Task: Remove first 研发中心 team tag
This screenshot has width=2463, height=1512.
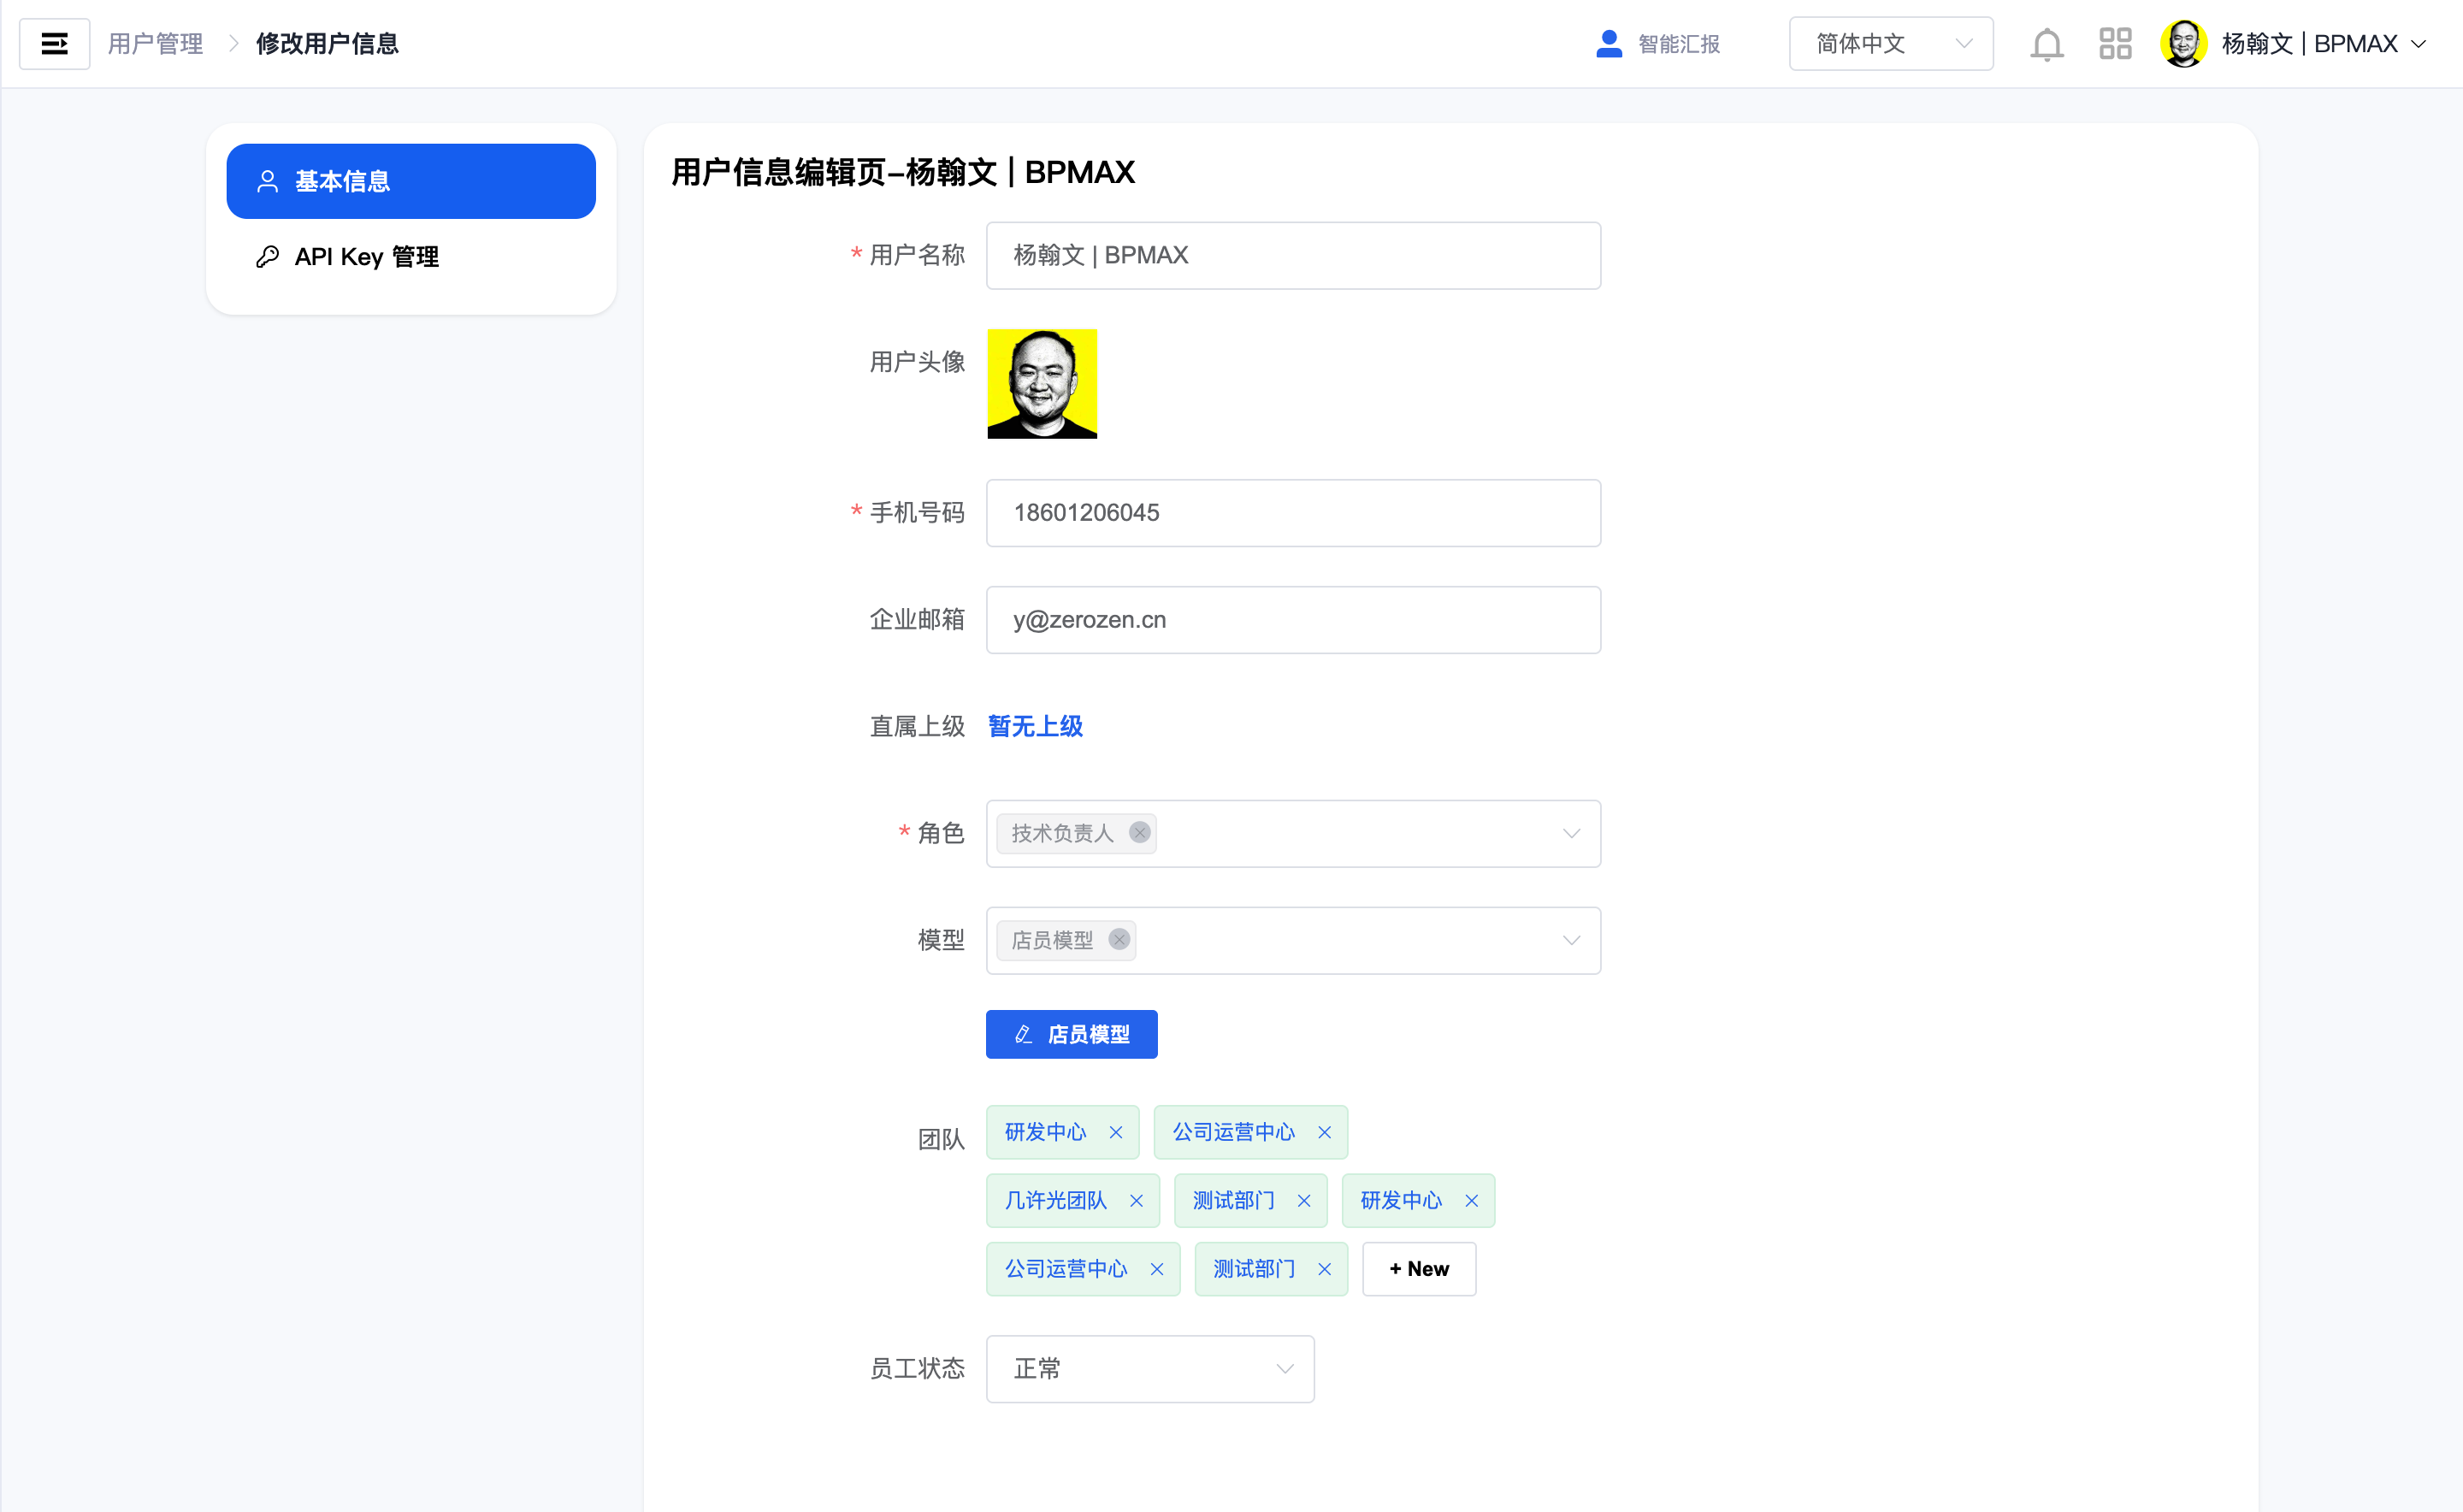Action: 1116,1132
